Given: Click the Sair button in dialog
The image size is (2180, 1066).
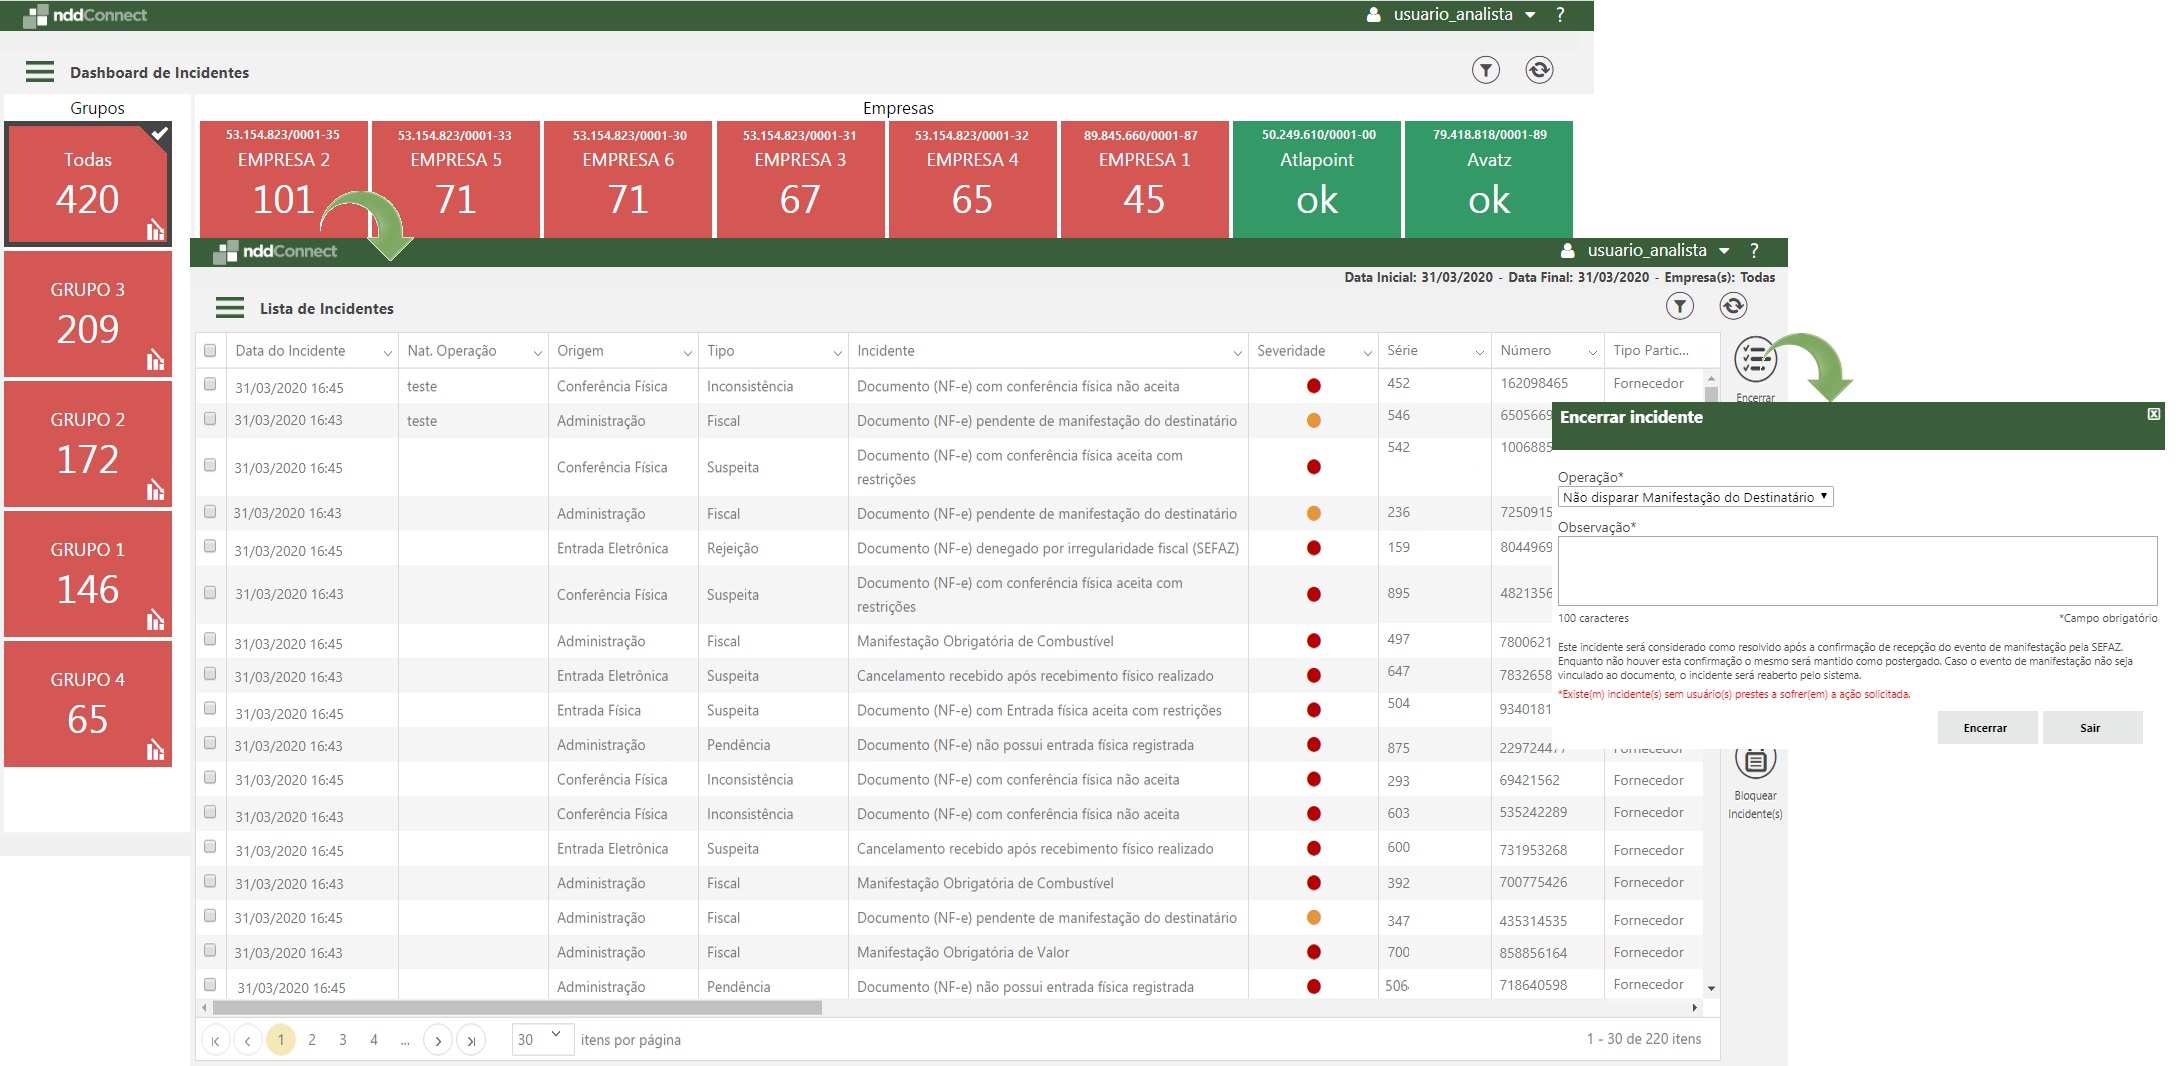Looking at the screenshot, I should [x=2091, y=728].
